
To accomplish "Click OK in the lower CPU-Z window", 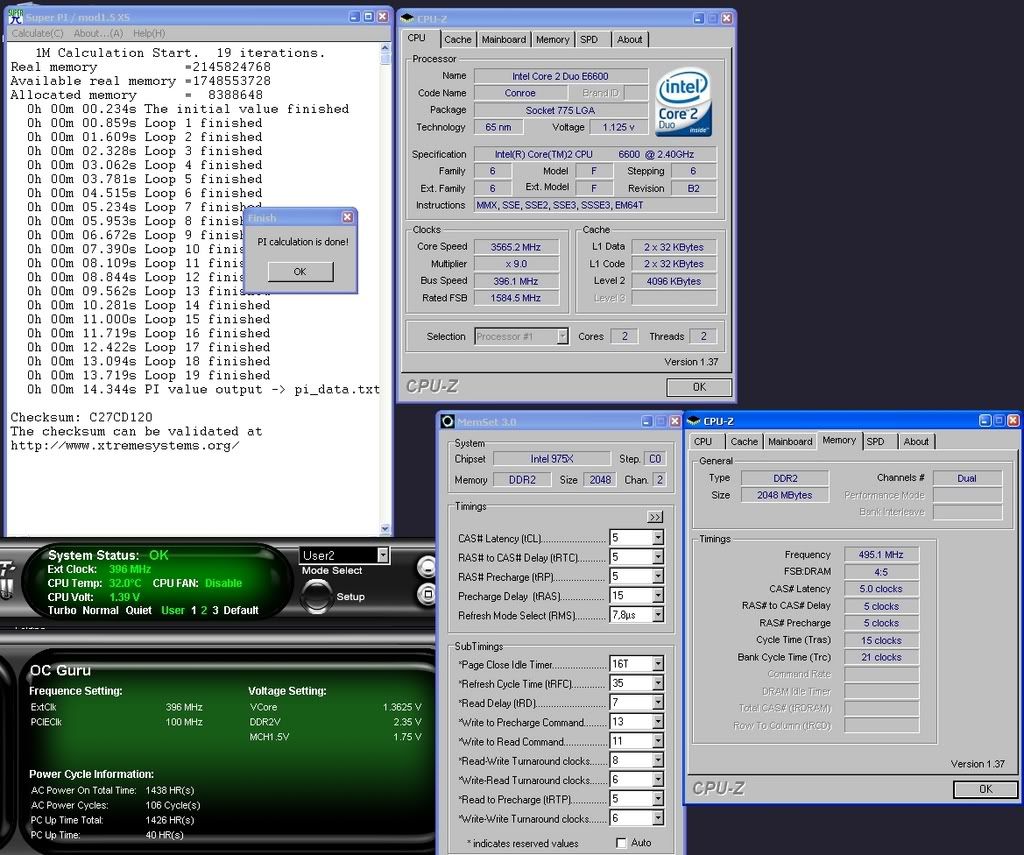I will [985, 789].
